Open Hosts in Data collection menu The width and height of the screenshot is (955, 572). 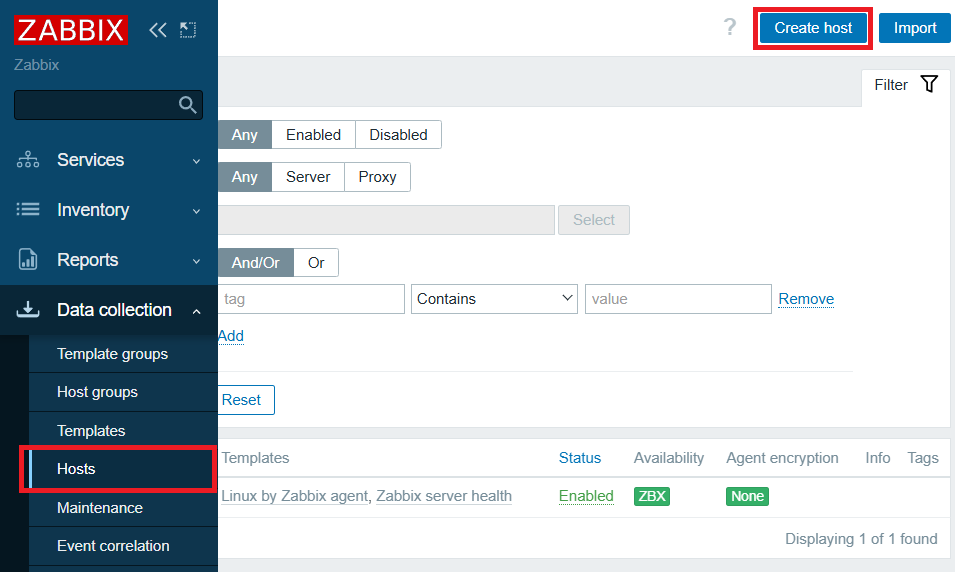click(76, 469)
